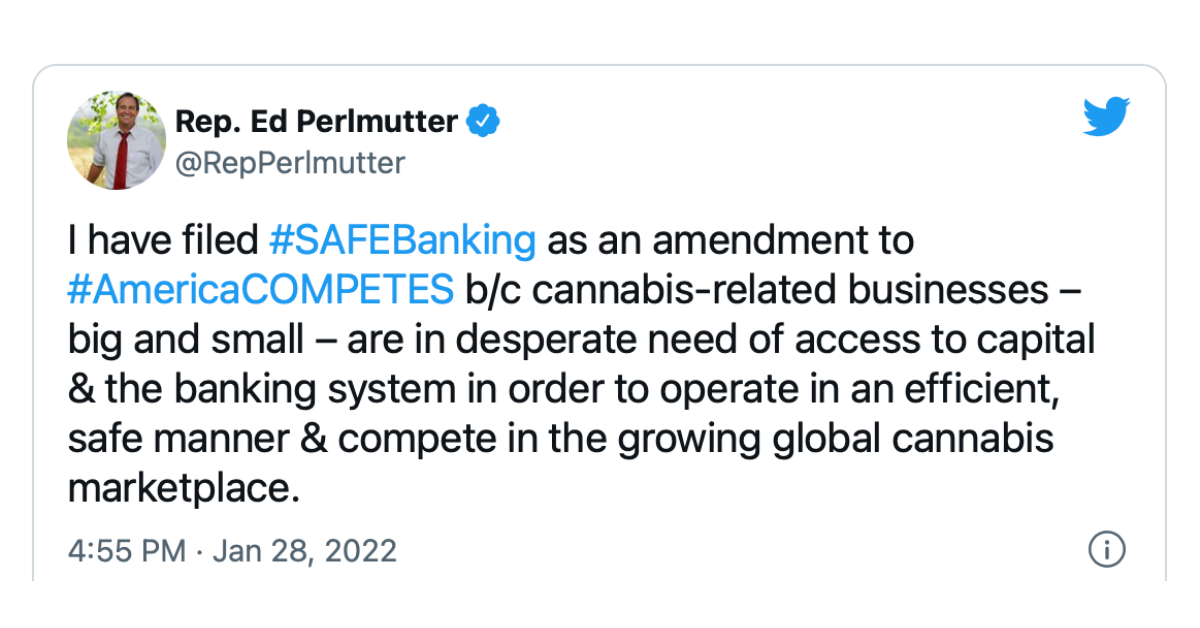The image size is (1200, 628).
Task: Click the blue verified badge checkmark
Action: pos(485,121)
